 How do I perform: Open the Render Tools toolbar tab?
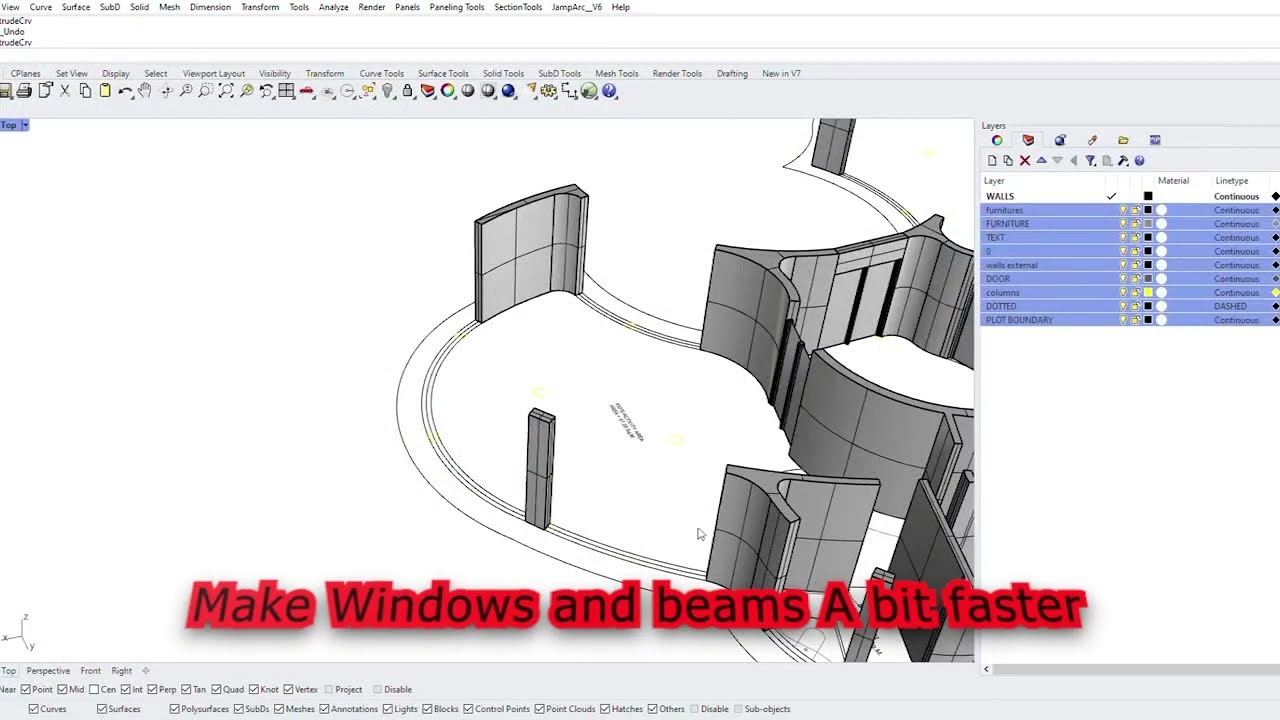click(677, 73)
